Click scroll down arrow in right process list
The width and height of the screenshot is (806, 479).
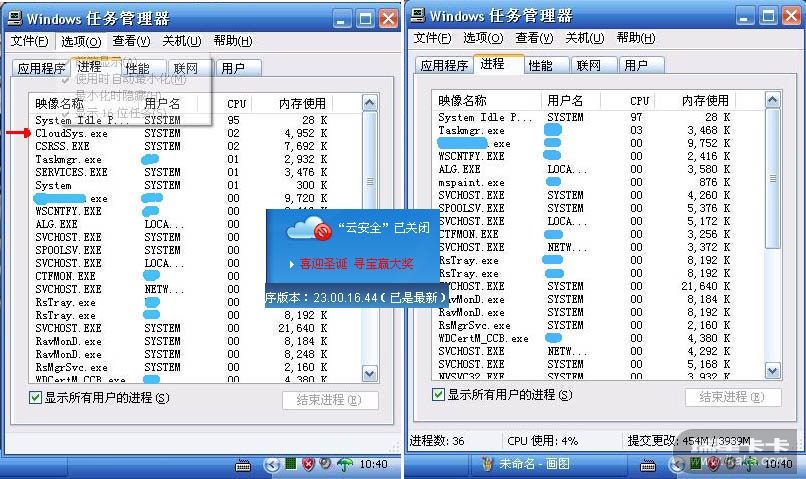tap(772, 371)
